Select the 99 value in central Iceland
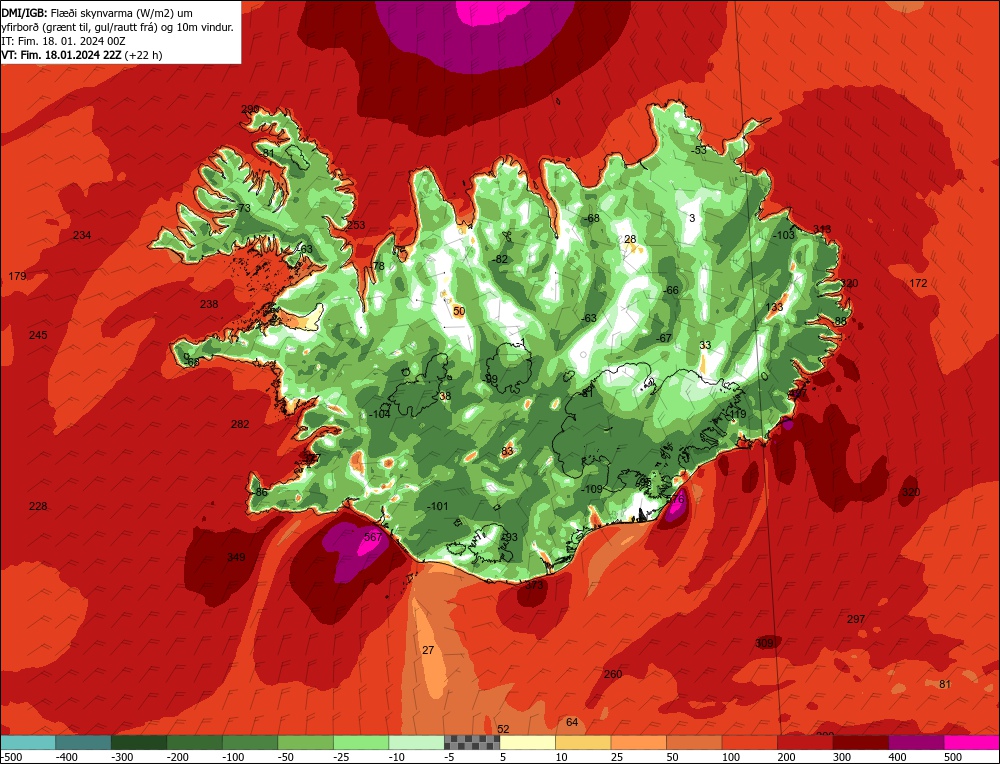Image resolution: width=1000 pixels, height=764 pixels. (x=492, y=379)
